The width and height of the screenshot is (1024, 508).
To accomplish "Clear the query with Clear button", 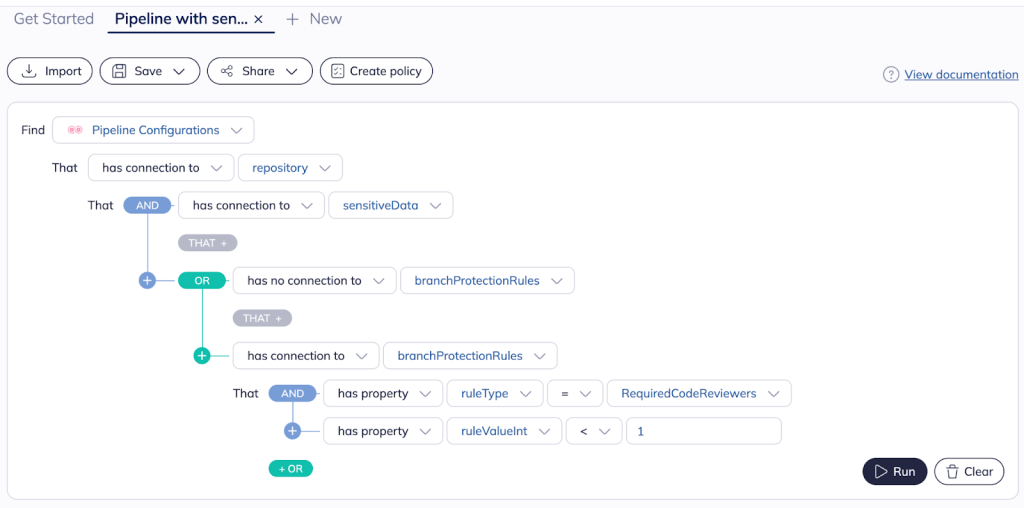I will click(968, 472).
